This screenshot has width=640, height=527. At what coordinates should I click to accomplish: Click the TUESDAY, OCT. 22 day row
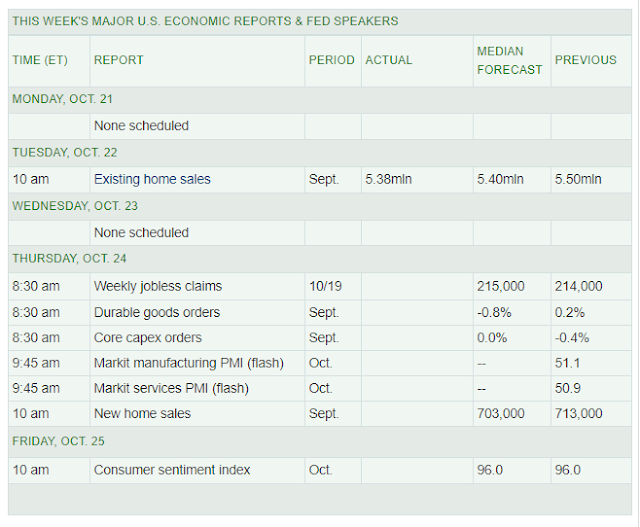click(x=320, y=153)
